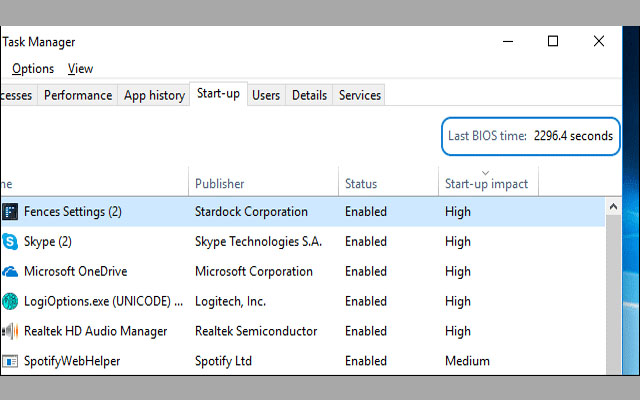Sort by Publisher column header
This screenshot has height=400, width=640.
pyautogui.click(x=220, y=184)
